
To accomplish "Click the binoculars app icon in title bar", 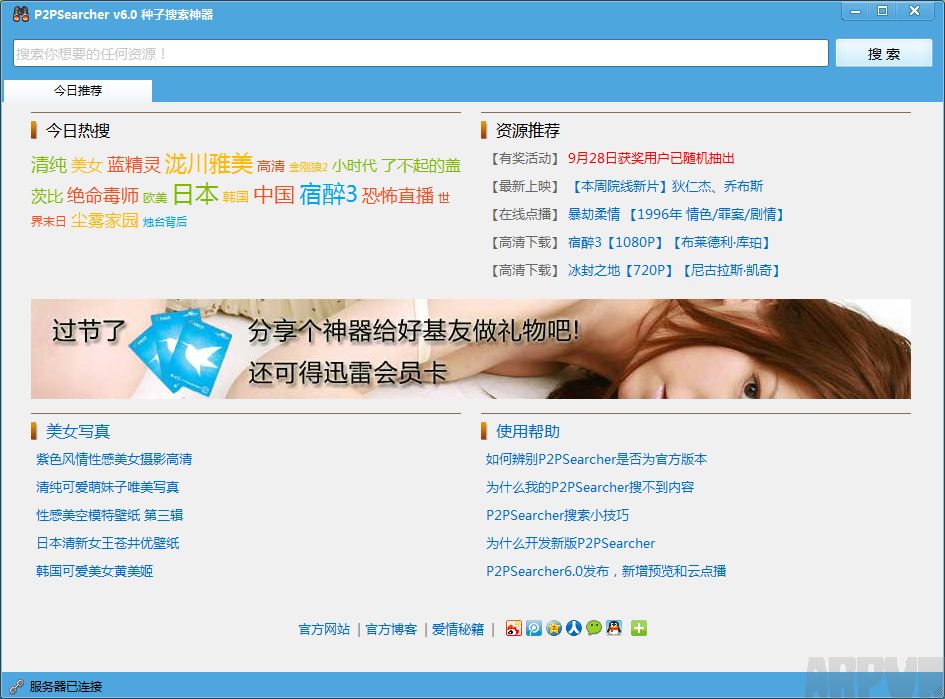I will [20, 14].
